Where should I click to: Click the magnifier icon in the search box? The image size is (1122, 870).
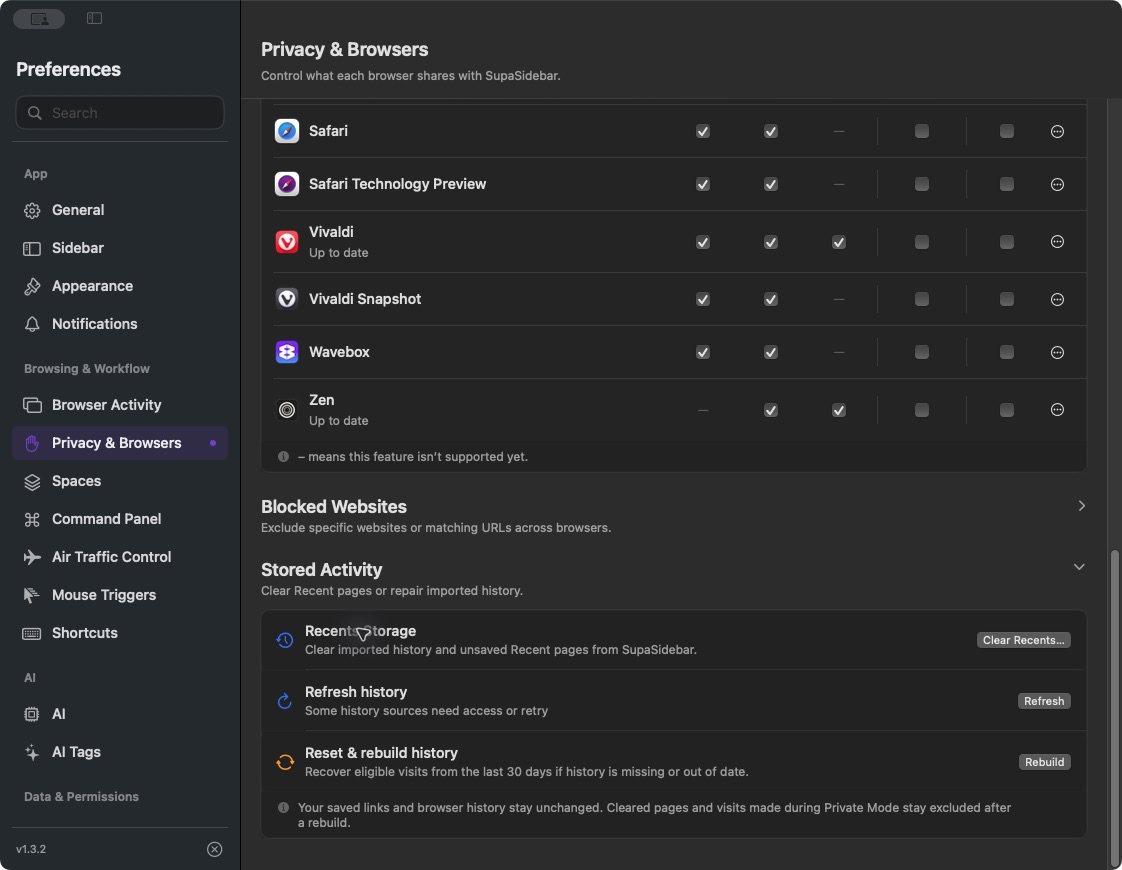[34, 113]
